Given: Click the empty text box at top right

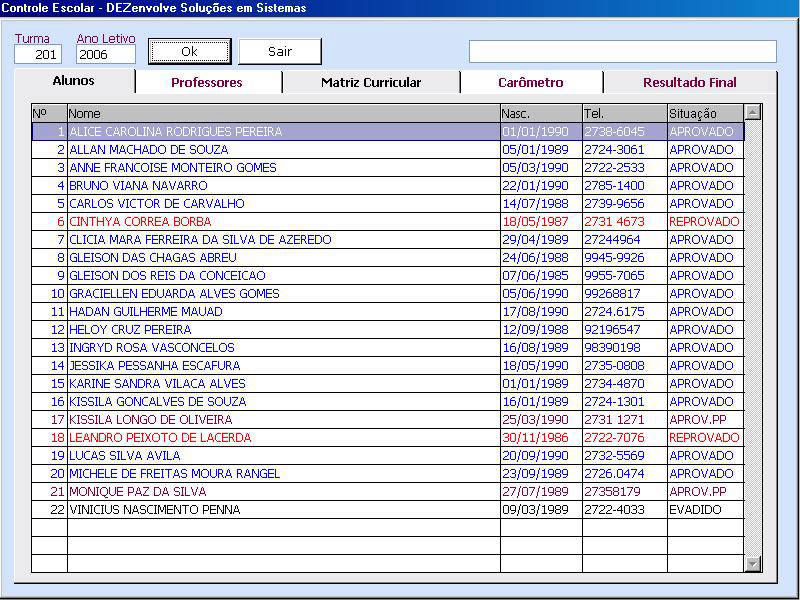Looking at the screenshot, I should click(x=622, y=52).
